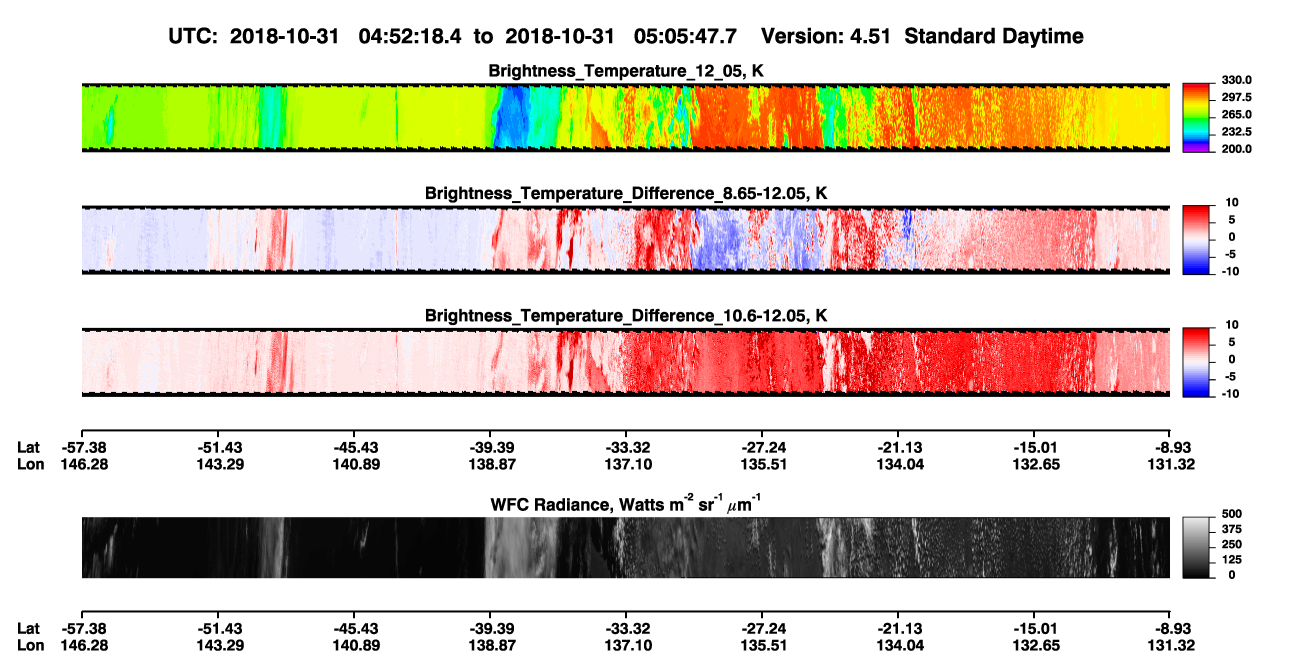Click the grayscale color bar for WFC Radiance
1300x667 pixels.
[1196, 547]
